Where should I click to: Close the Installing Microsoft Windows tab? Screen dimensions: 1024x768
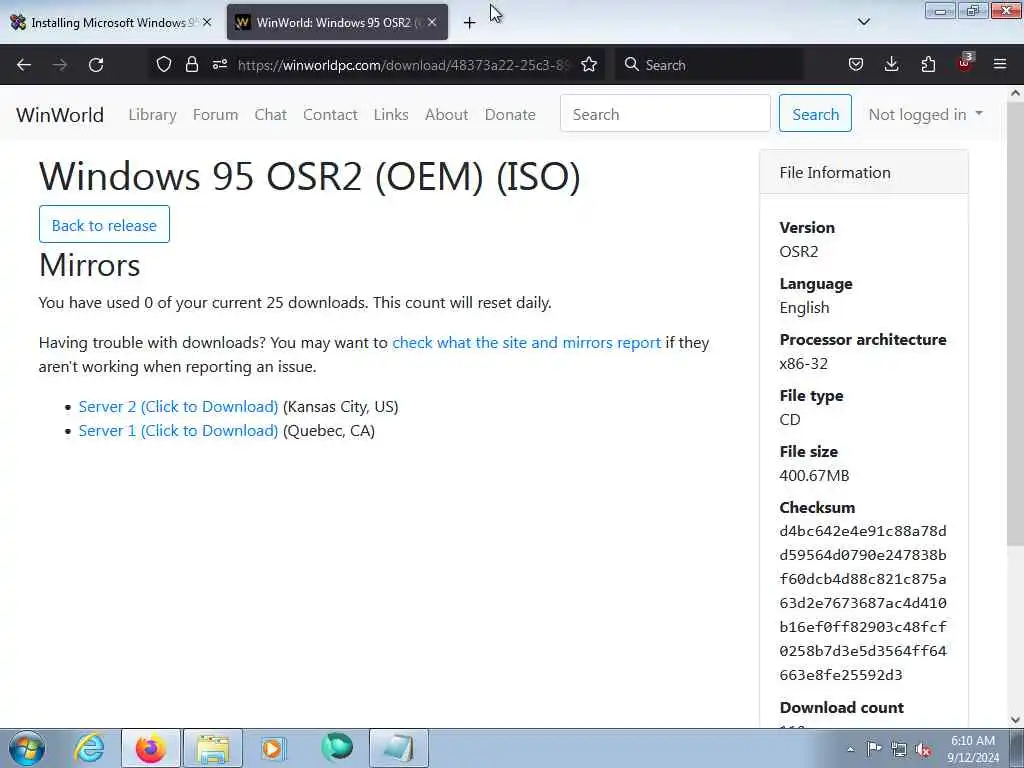click(x=207, y=22)
